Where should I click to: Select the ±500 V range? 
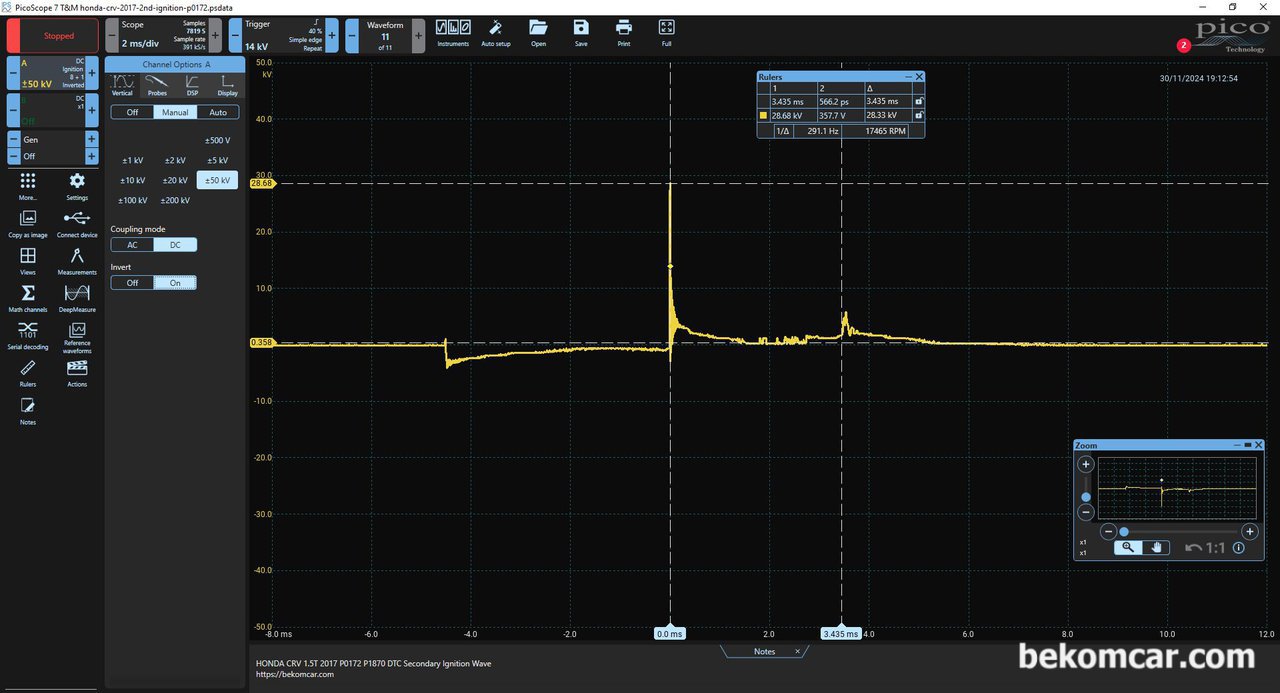coord(217,140)
